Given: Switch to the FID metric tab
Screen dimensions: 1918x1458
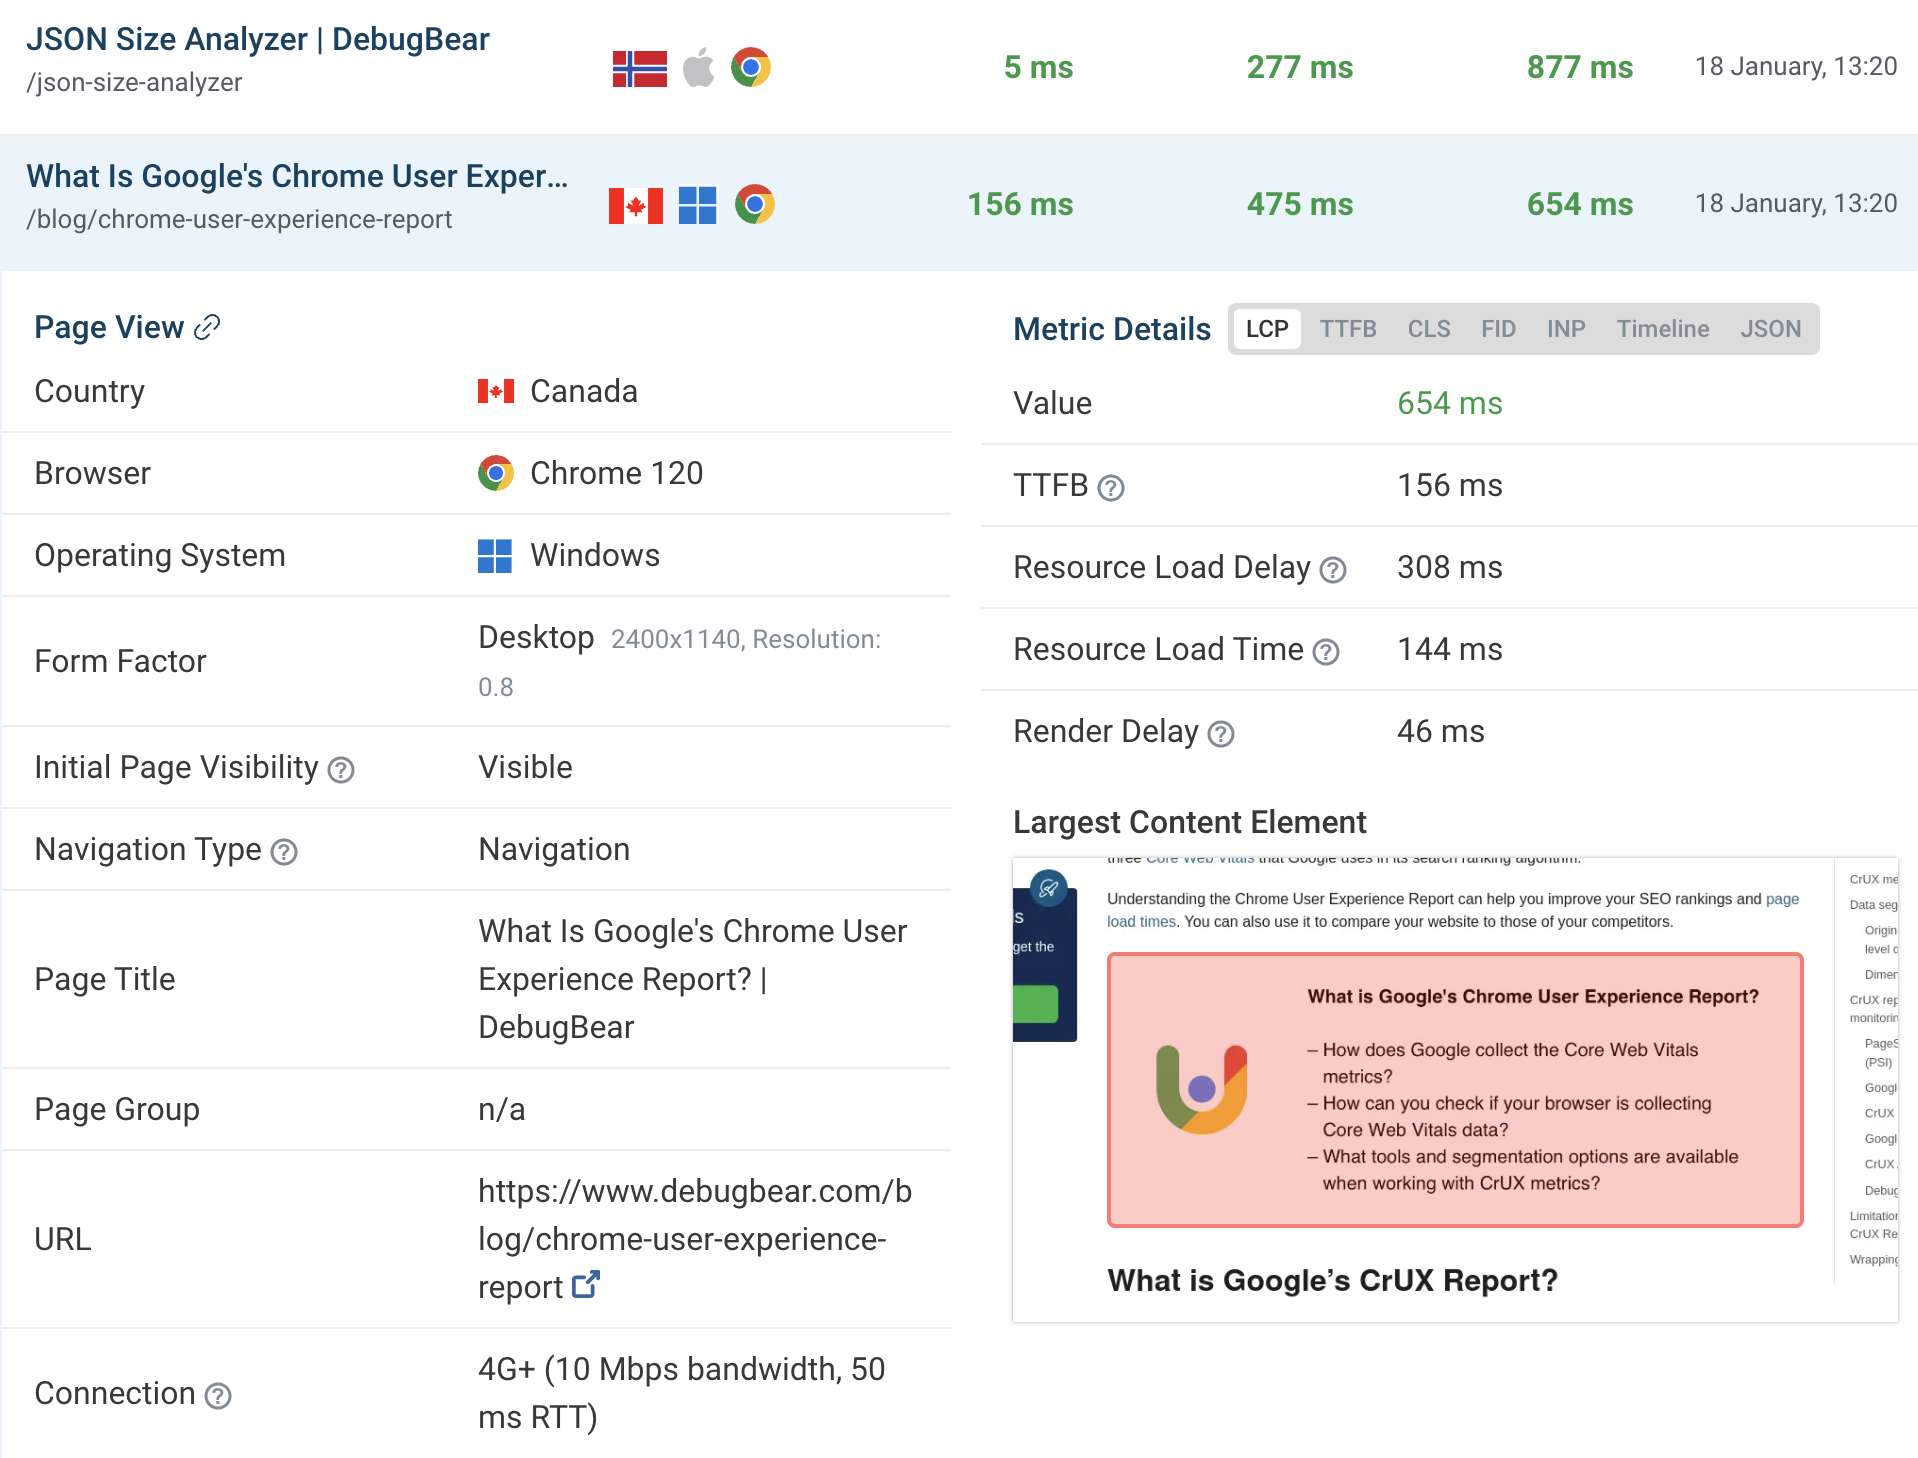Looking at the screenshot, I should 1498,329.
